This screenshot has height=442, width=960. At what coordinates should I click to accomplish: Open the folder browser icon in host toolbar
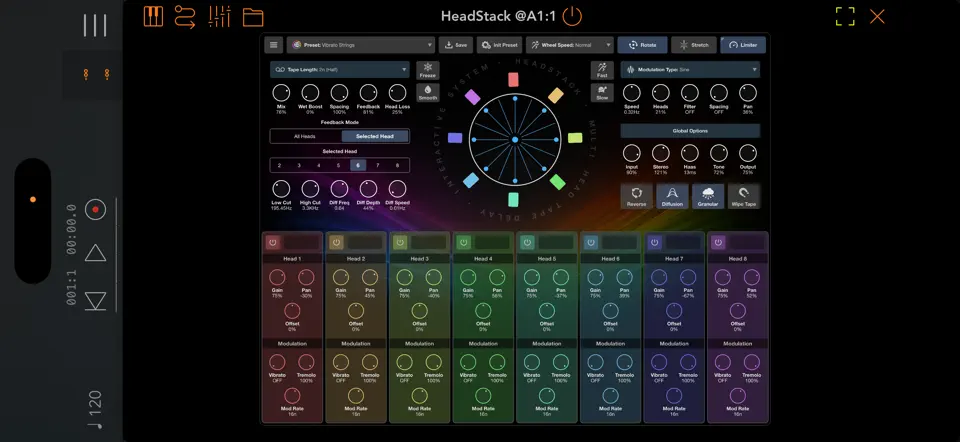point(253,17)
